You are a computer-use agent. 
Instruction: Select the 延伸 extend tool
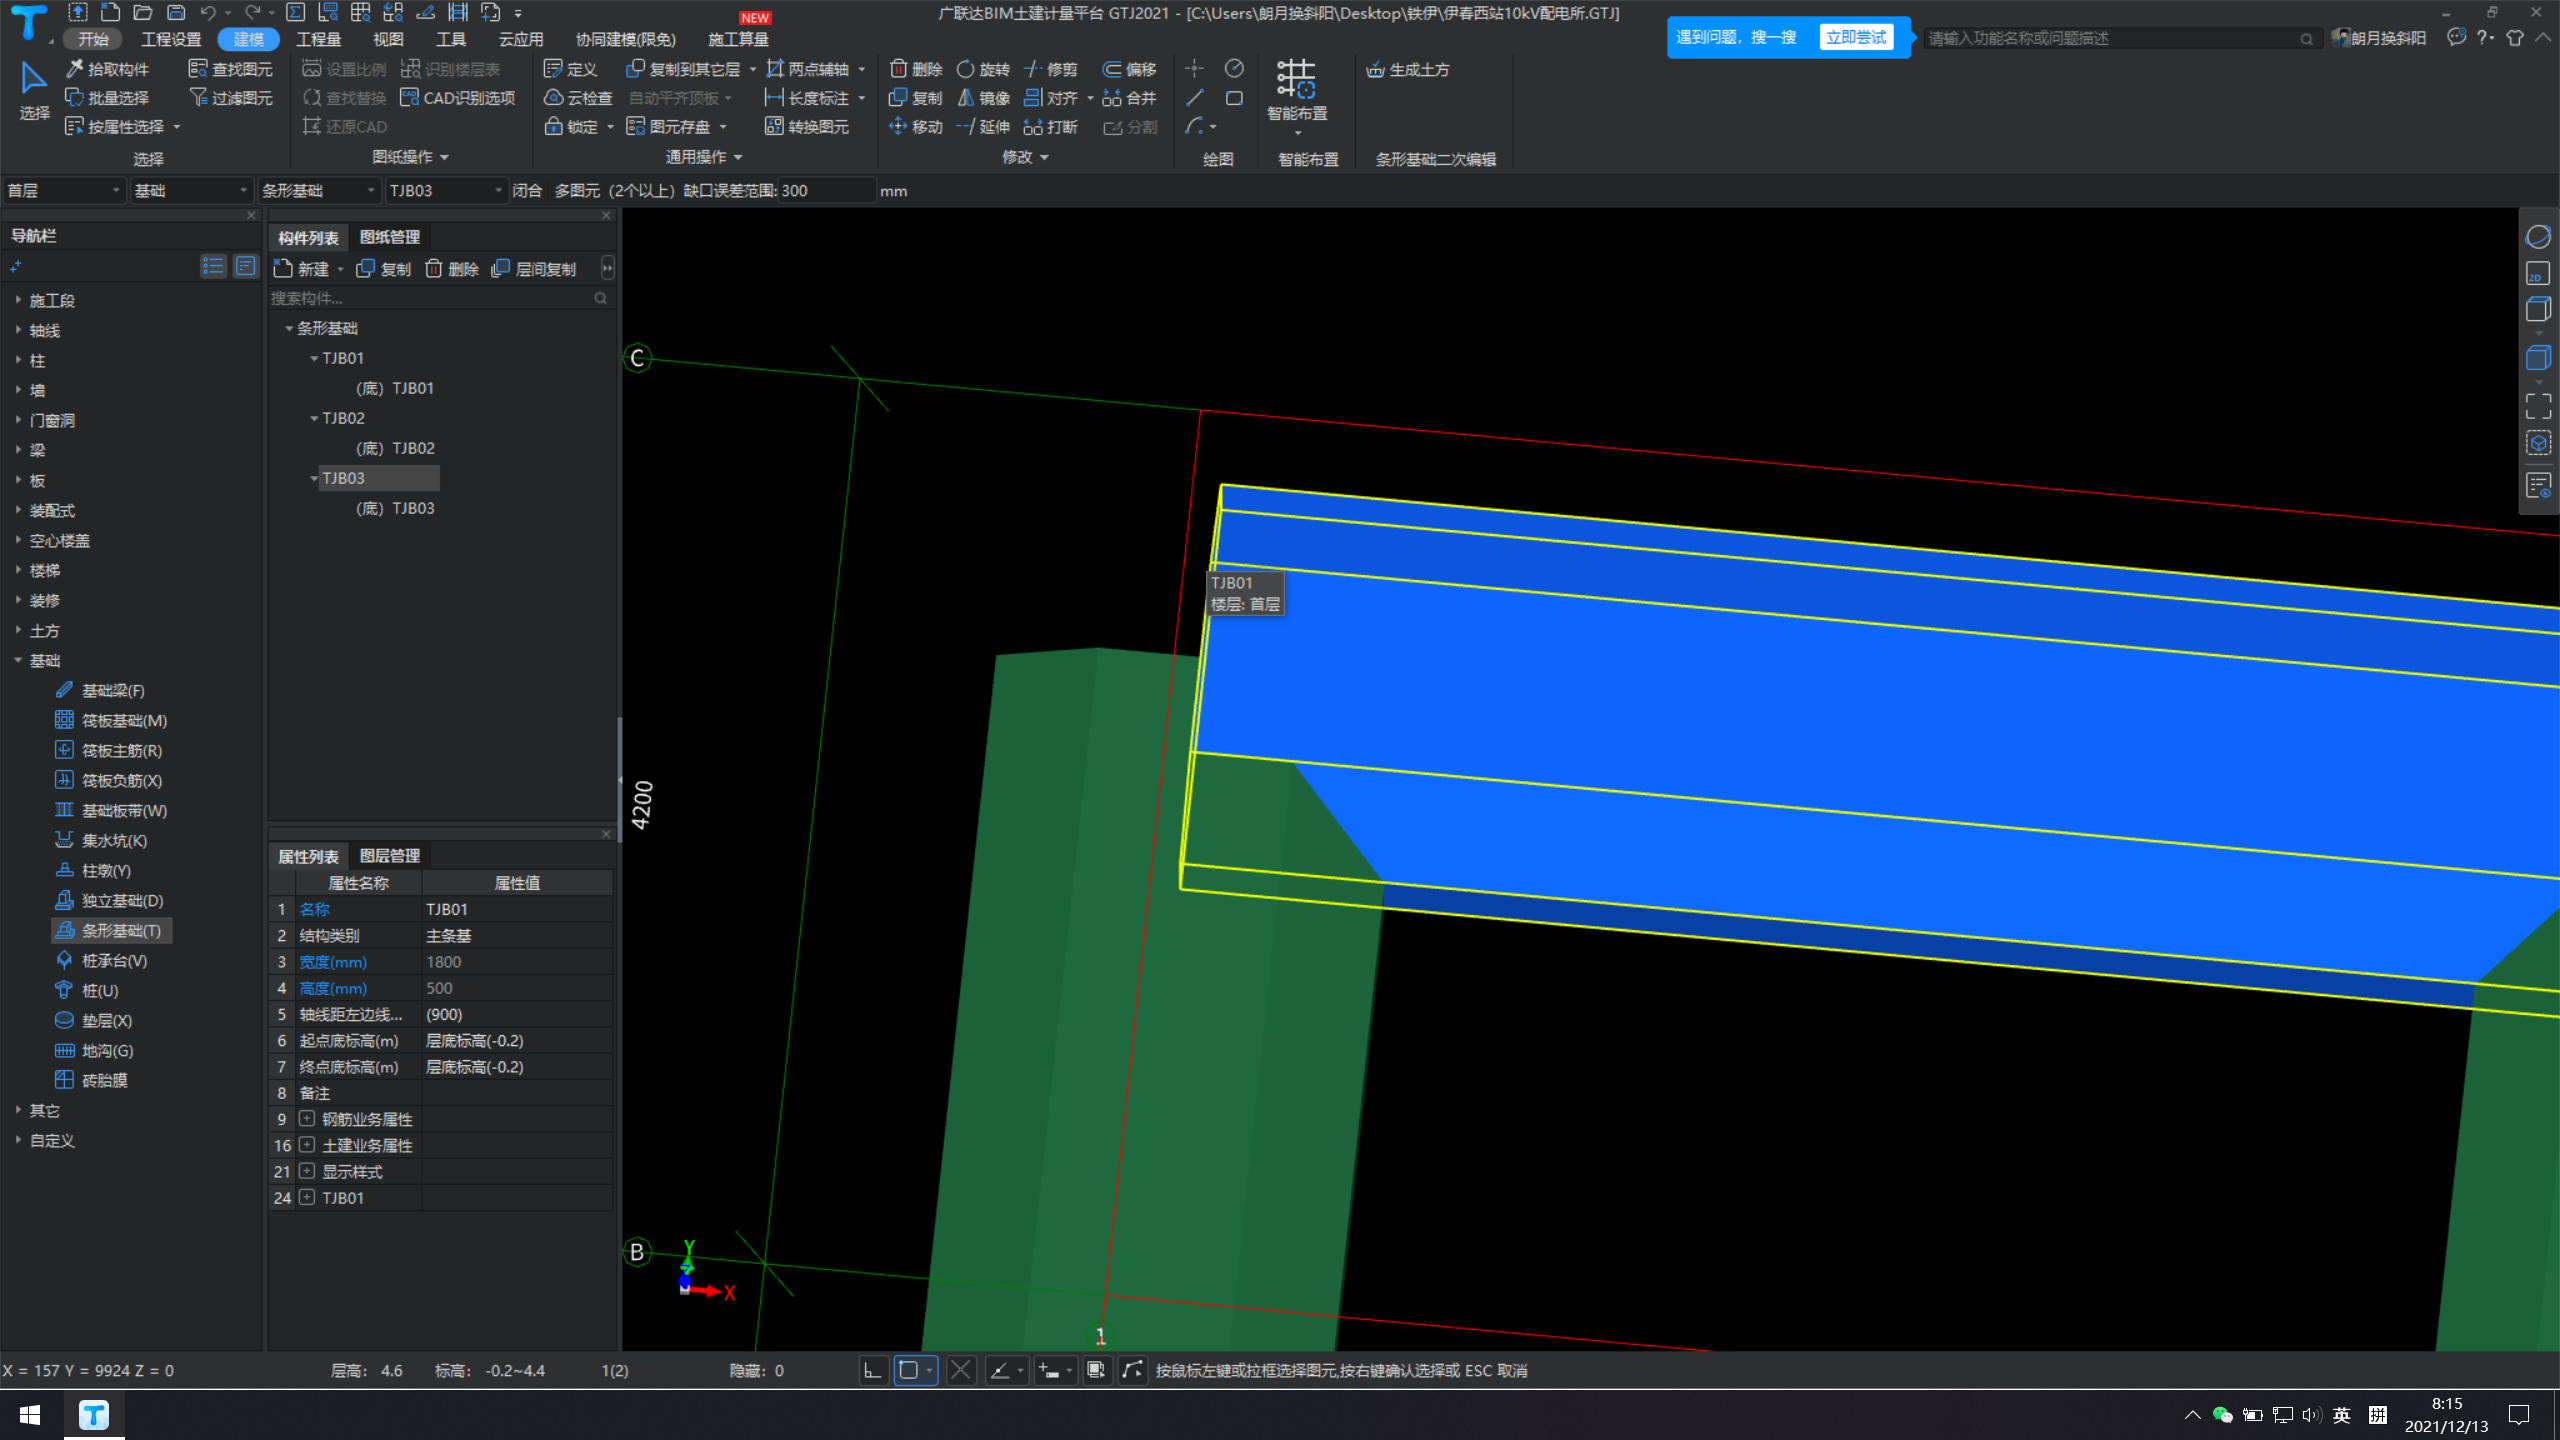pos(984,127)
